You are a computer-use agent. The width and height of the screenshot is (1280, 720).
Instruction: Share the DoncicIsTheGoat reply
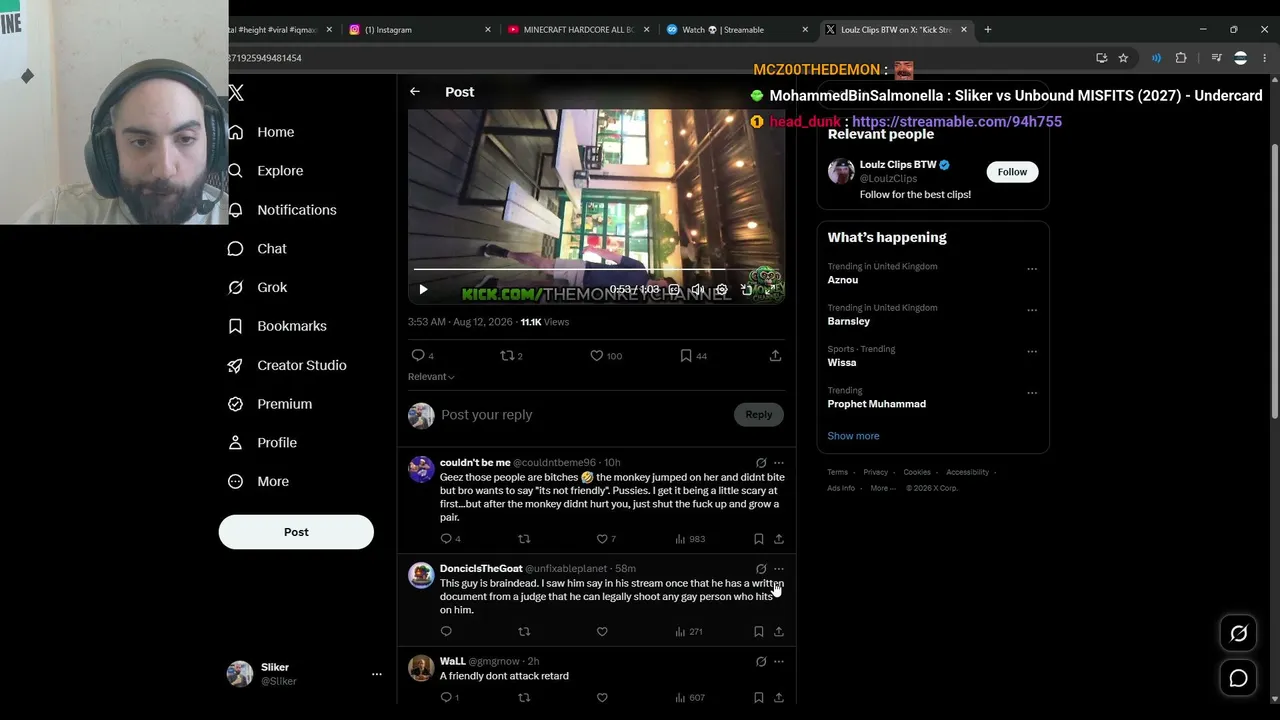pyautogui.click(x=779, y=632)
